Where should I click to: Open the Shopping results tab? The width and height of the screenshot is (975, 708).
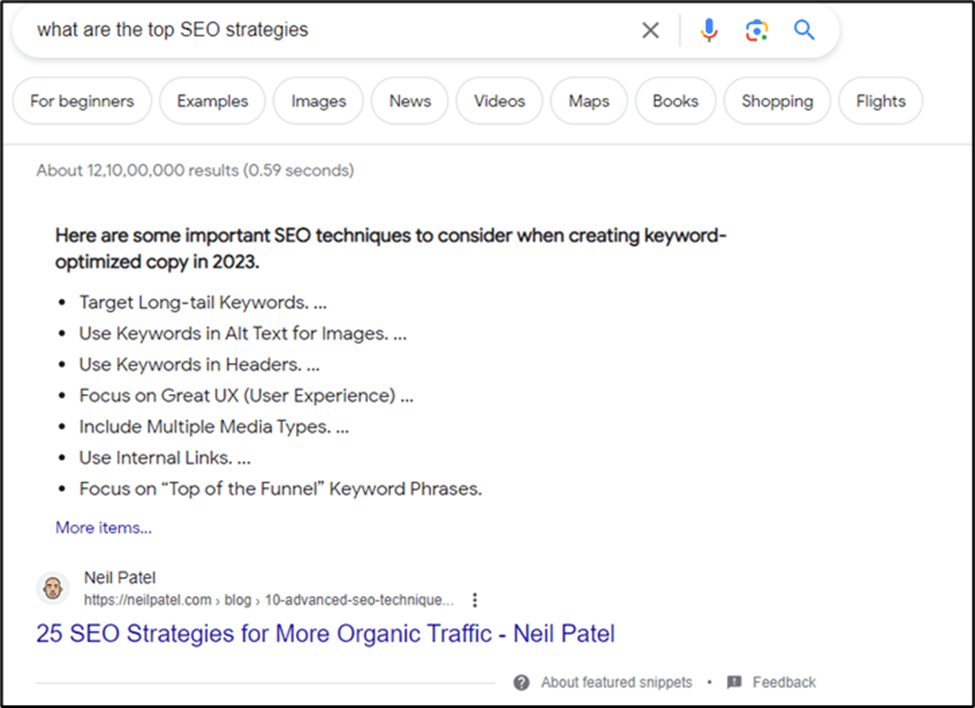(x=777, y=101)
